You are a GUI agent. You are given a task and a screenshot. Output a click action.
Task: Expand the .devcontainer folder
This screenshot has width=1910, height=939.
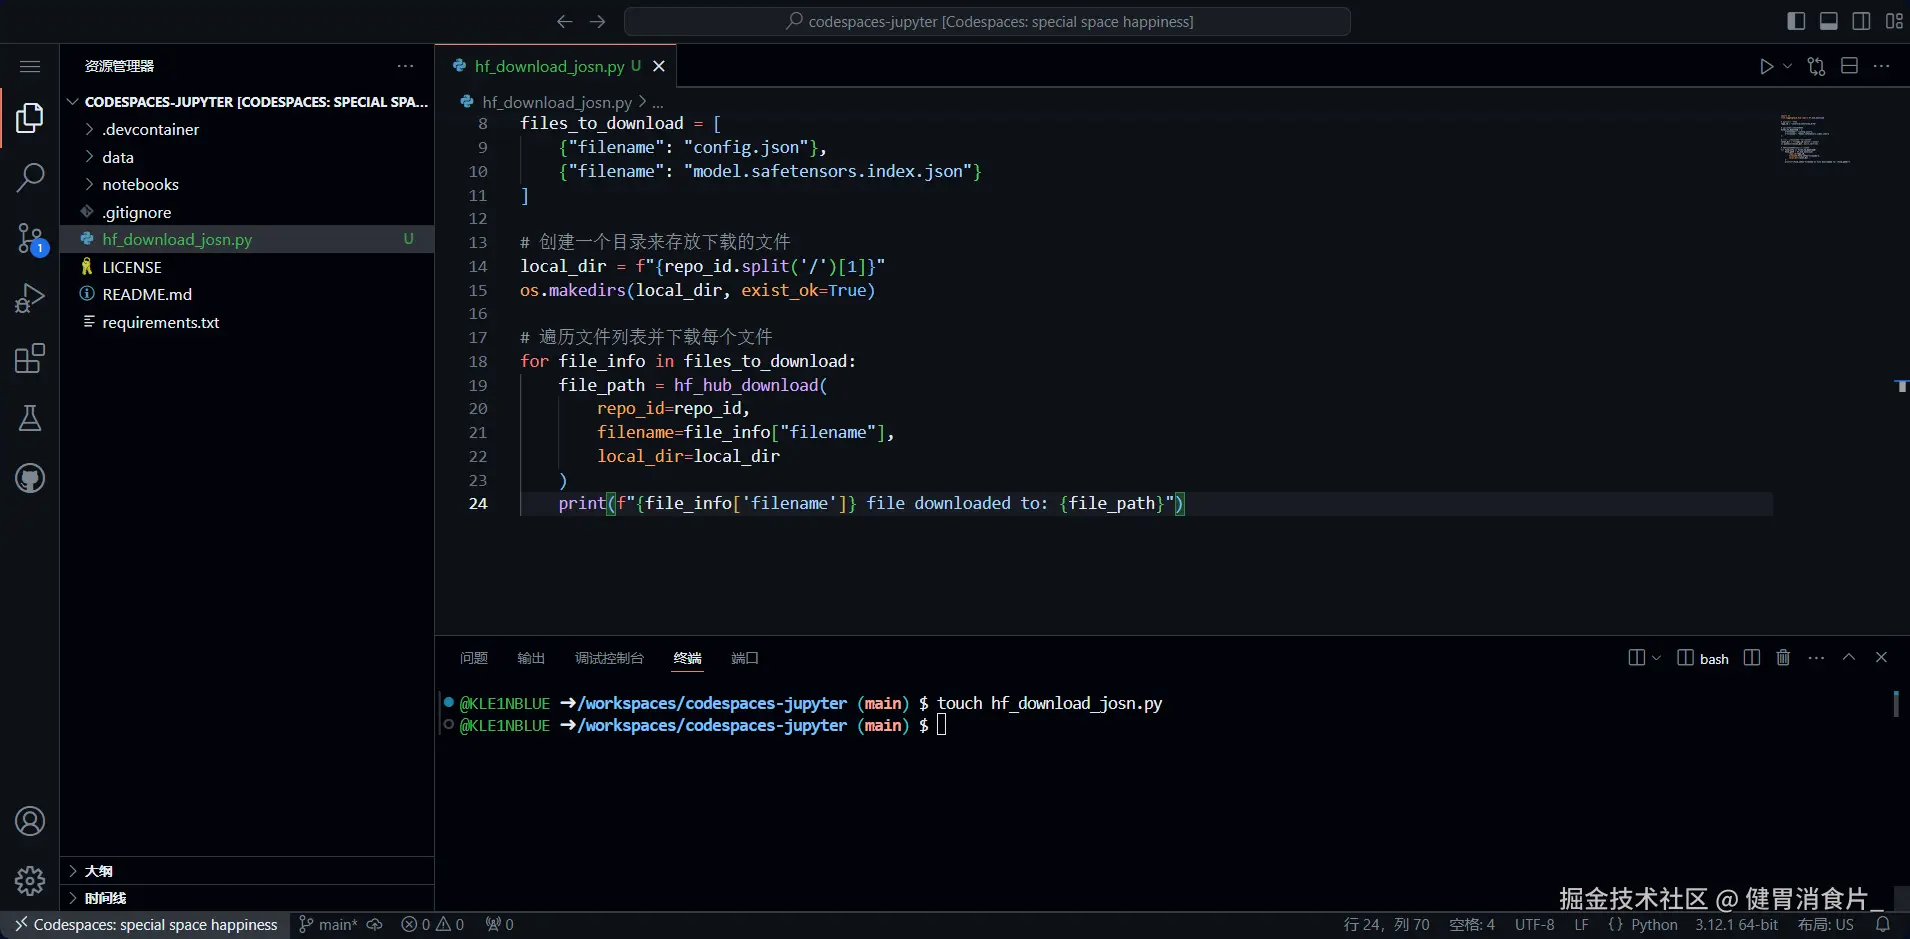point(150,129)
